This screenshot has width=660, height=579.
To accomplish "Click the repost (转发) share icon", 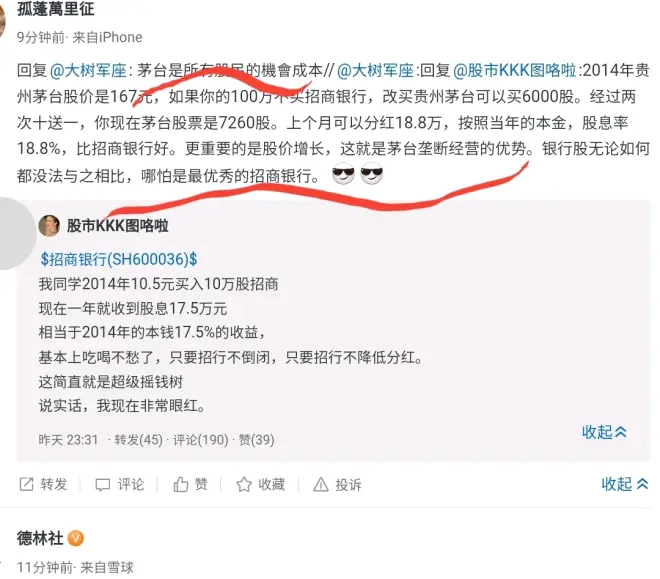I will click(x=27, y=484).
